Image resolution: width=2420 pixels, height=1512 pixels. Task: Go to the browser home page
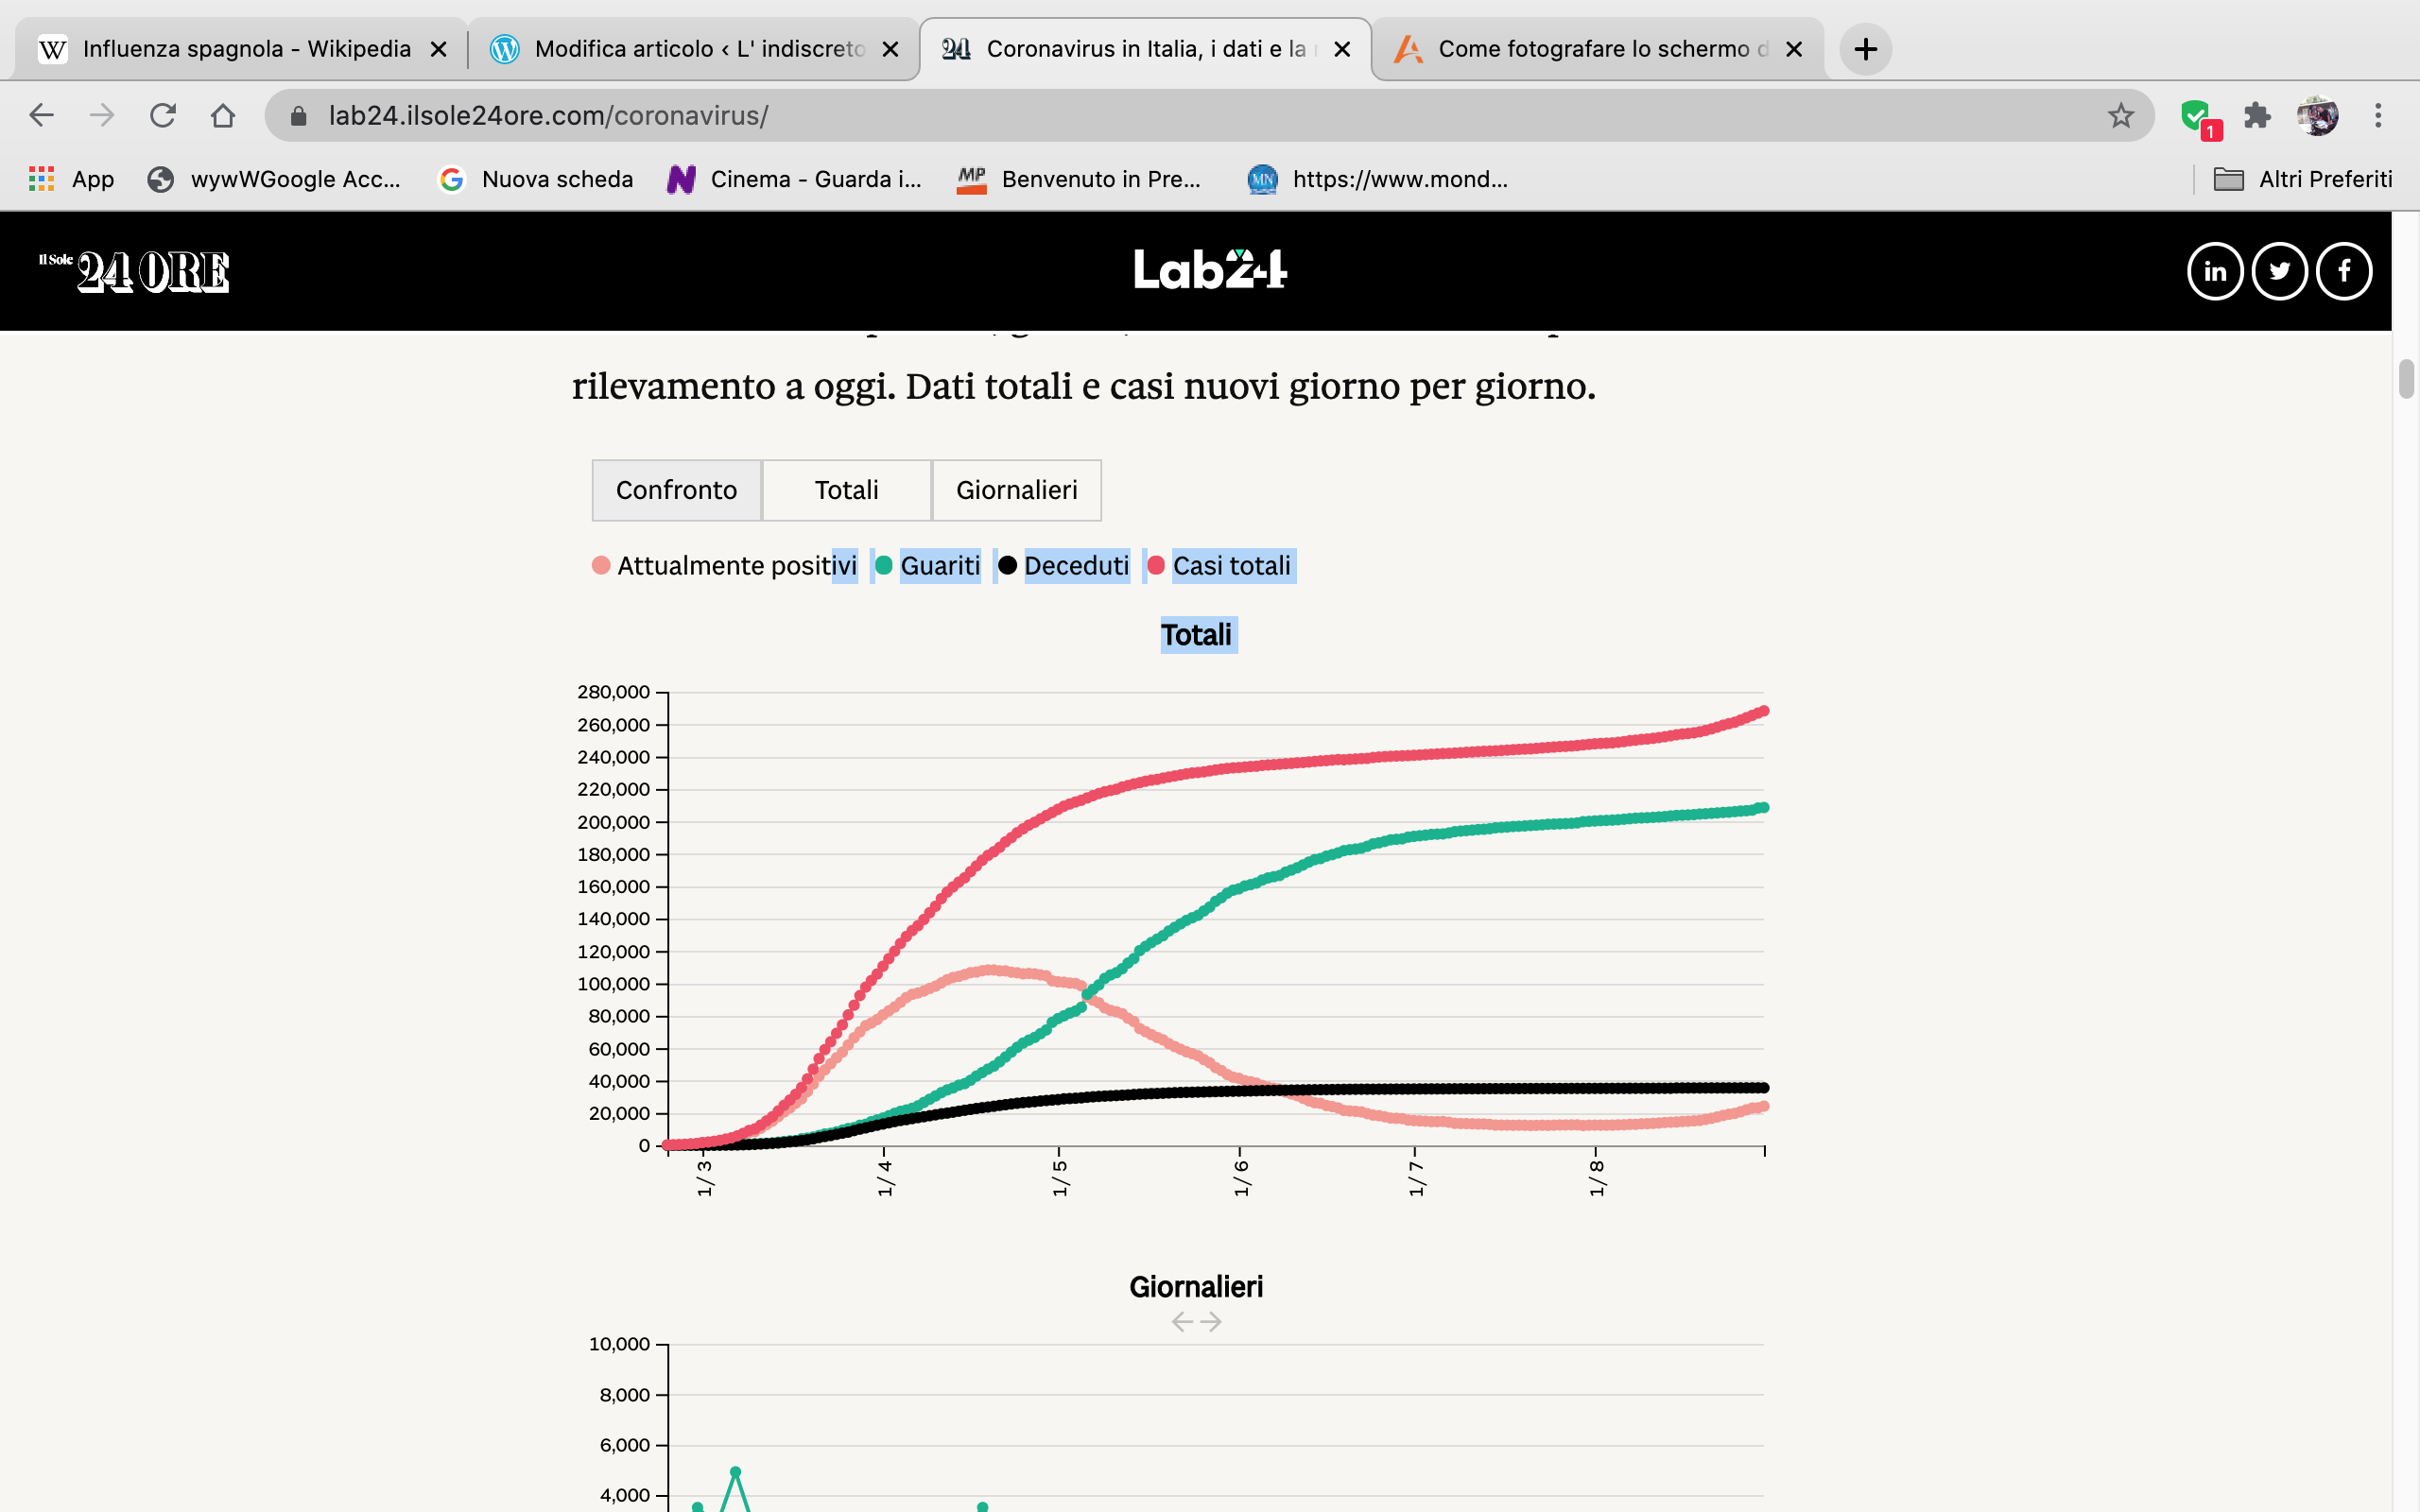coord(223,116)
